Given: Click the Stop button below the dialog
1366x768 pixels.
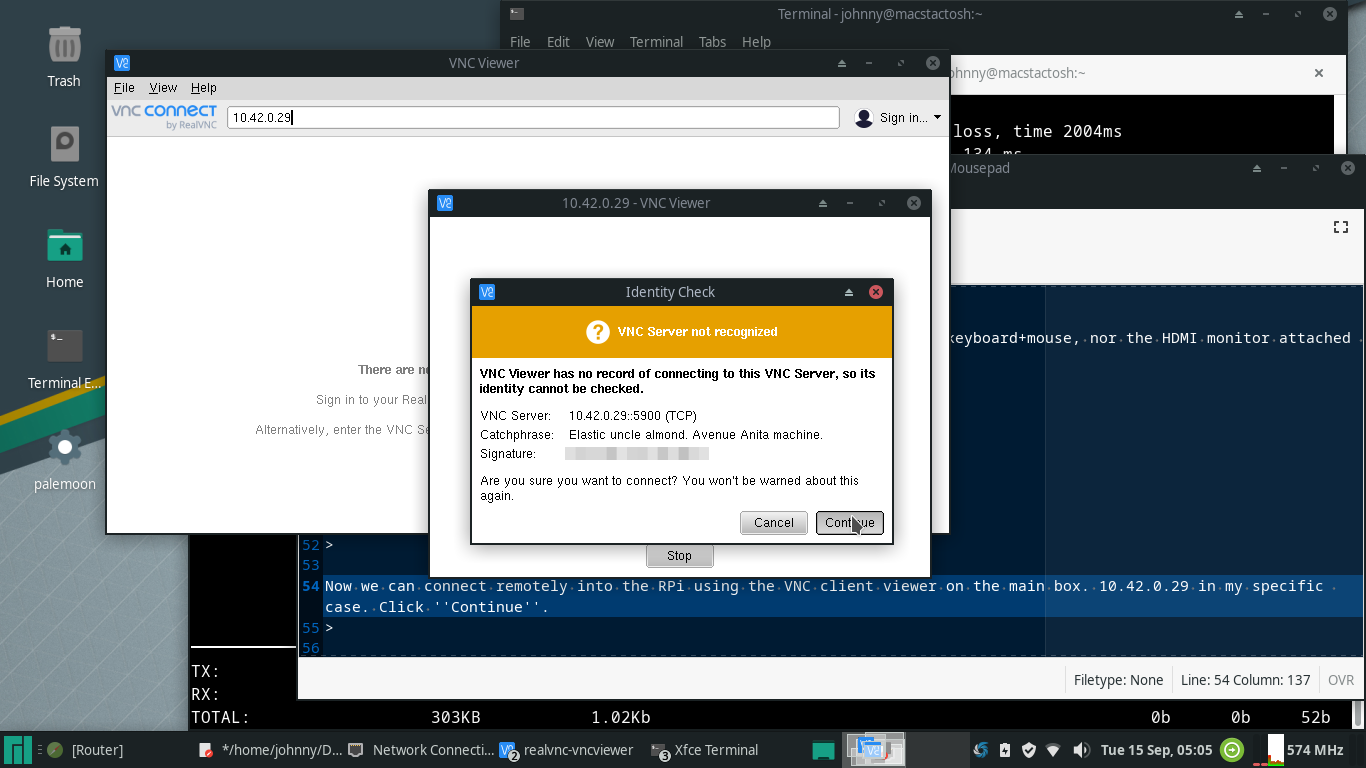Looking at the screenshot, I should [x=679, y=556].
